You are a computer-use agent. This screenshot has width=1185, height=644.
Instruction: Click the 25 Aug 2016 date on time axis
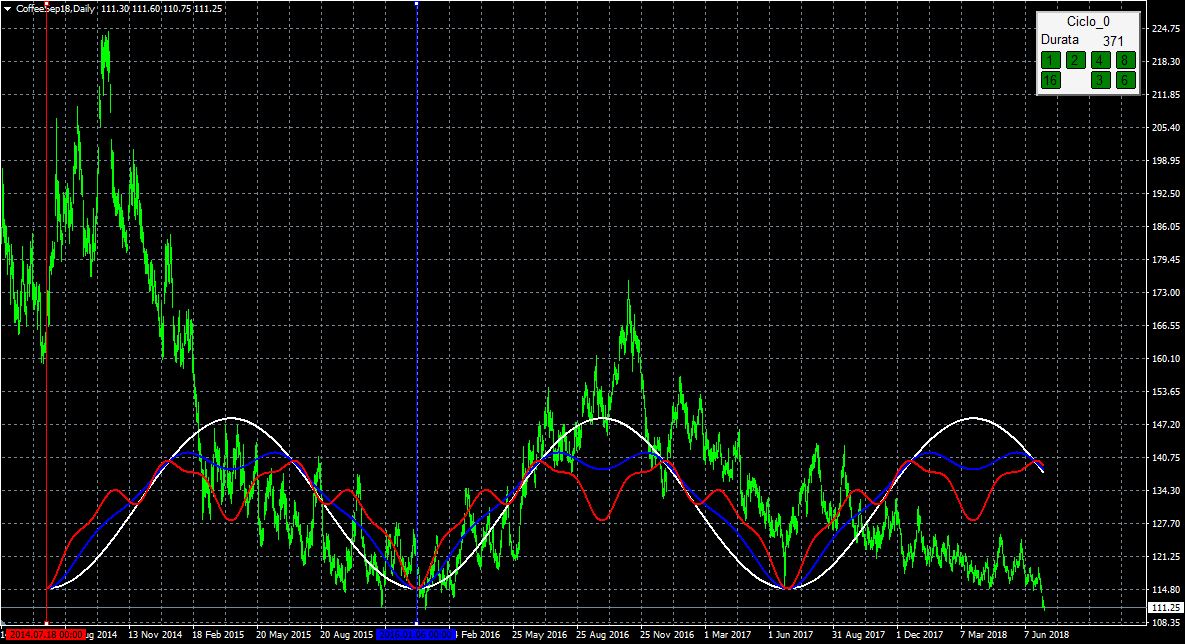click(x=602, y=634)
